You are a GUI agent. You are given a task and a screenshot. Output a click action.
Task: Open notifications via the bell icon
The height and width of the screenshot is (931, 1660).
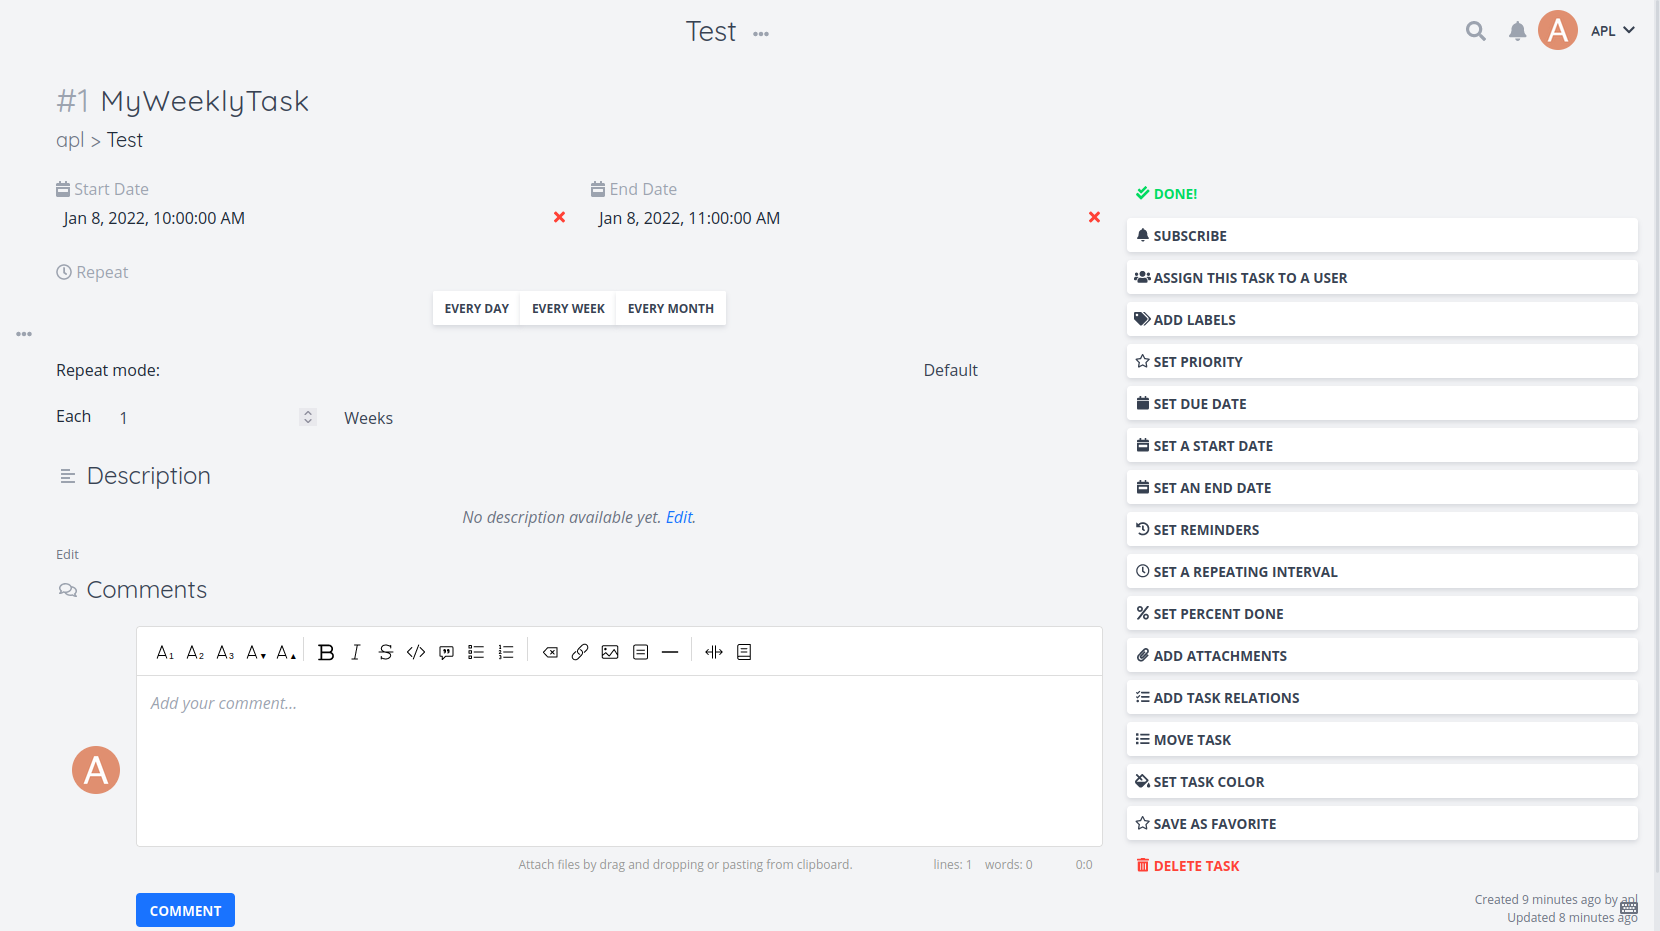click(1517, 31)
